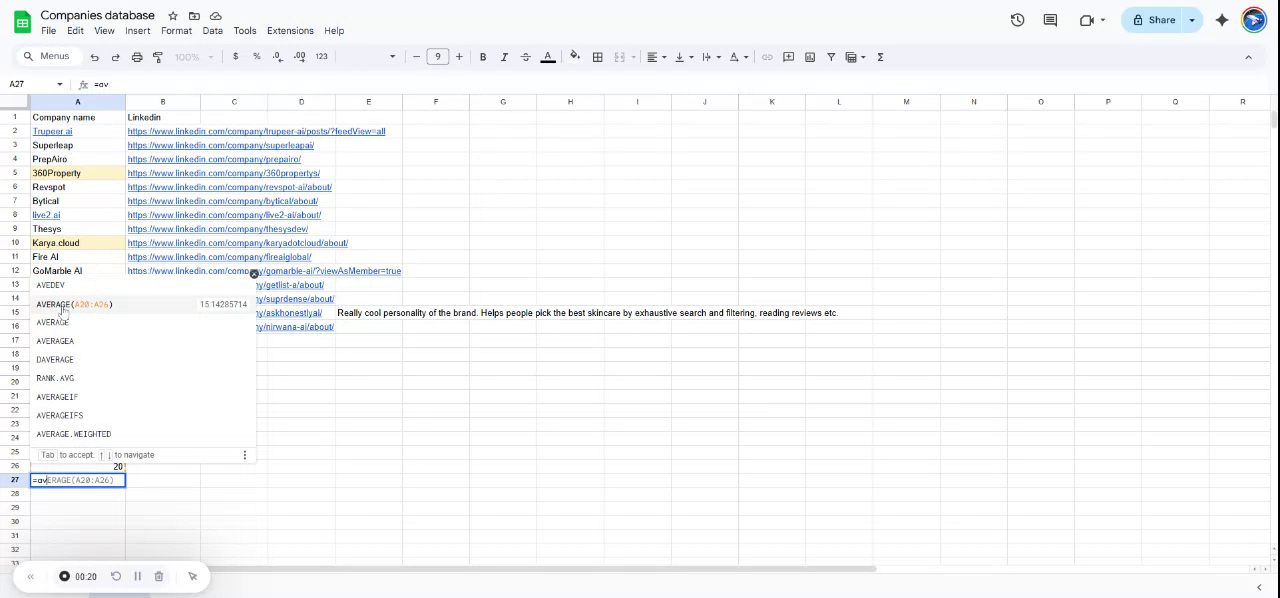Star the Companies database document
Screen dimensions: 1280x598
[x=173, y=16]
